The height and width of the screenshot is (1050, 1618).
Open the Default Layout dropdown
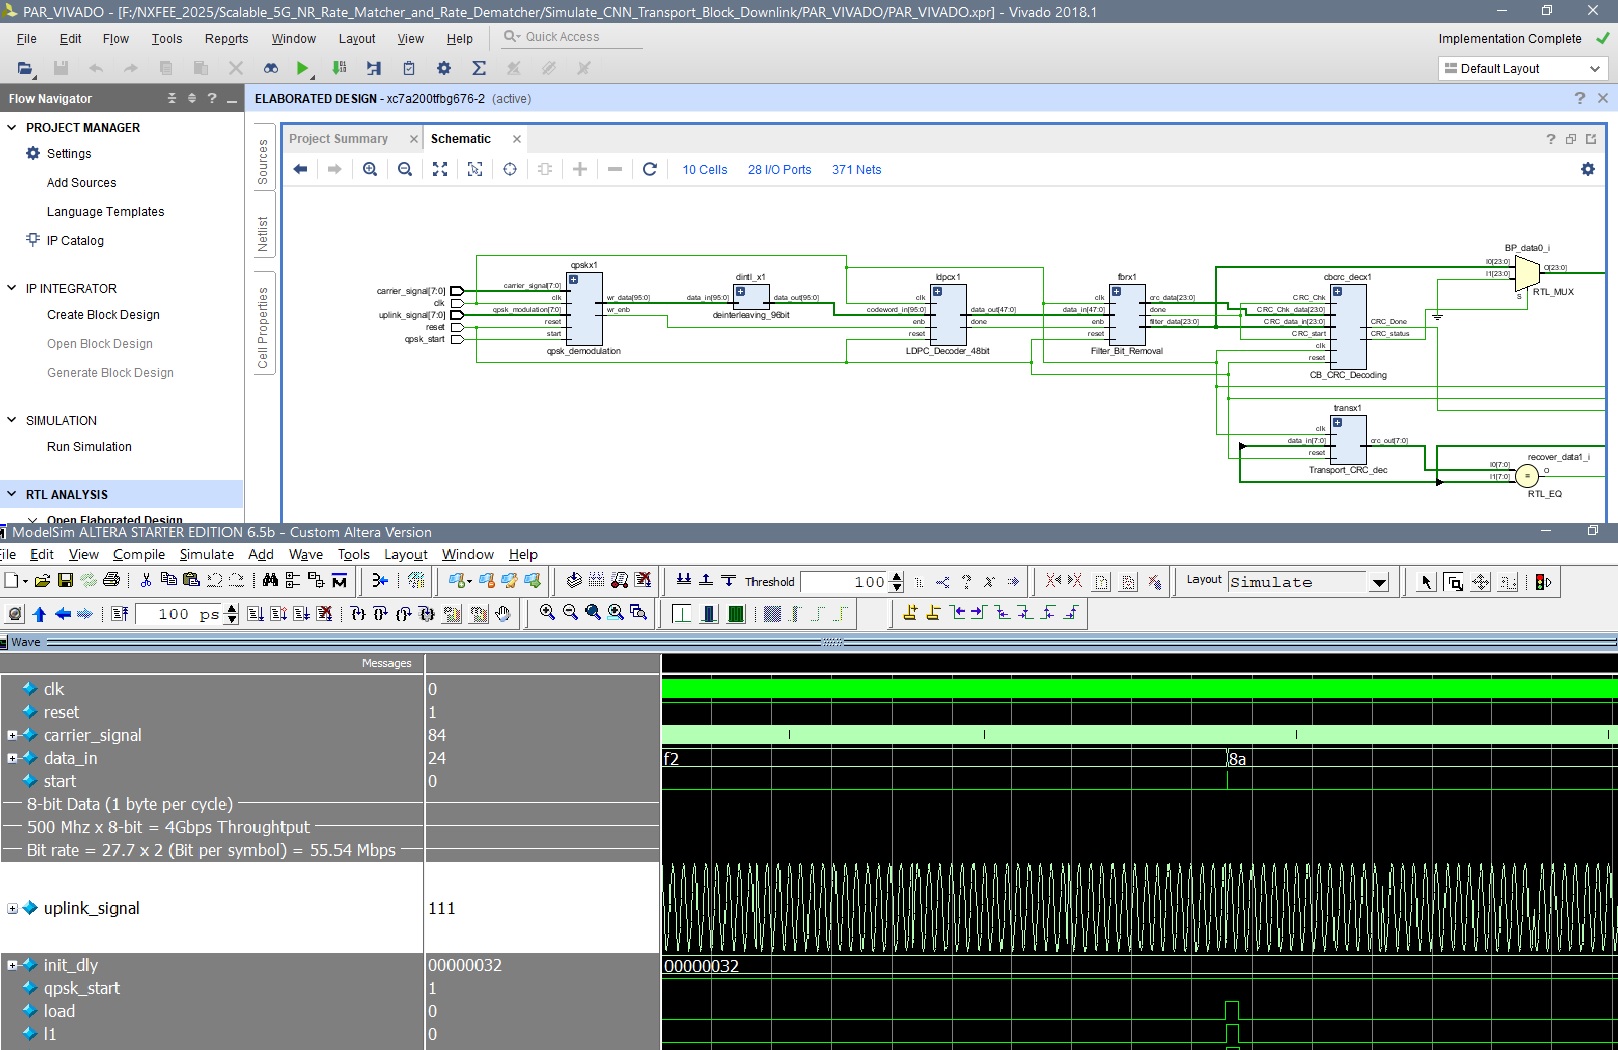pos(1521,68)
